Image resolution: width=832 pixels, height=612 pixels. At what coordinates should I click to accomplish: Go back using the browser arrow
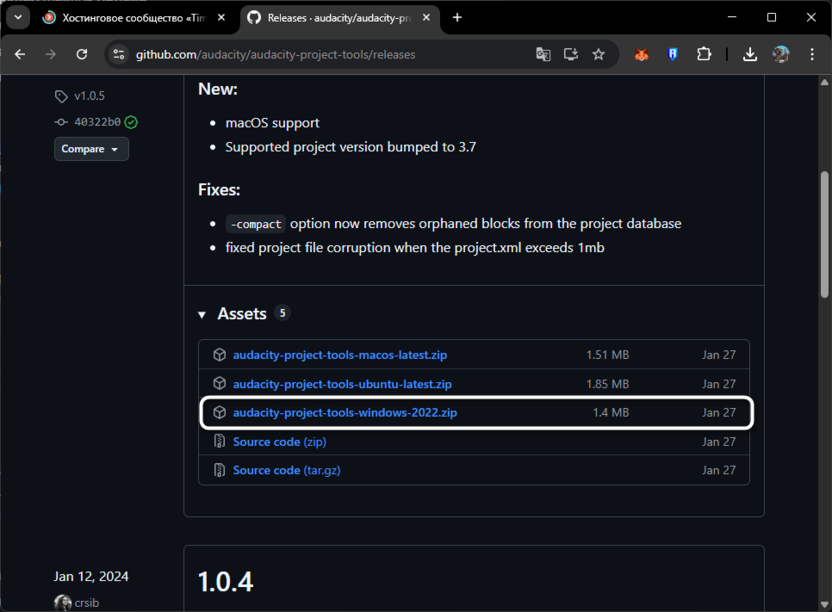[20, 54]
